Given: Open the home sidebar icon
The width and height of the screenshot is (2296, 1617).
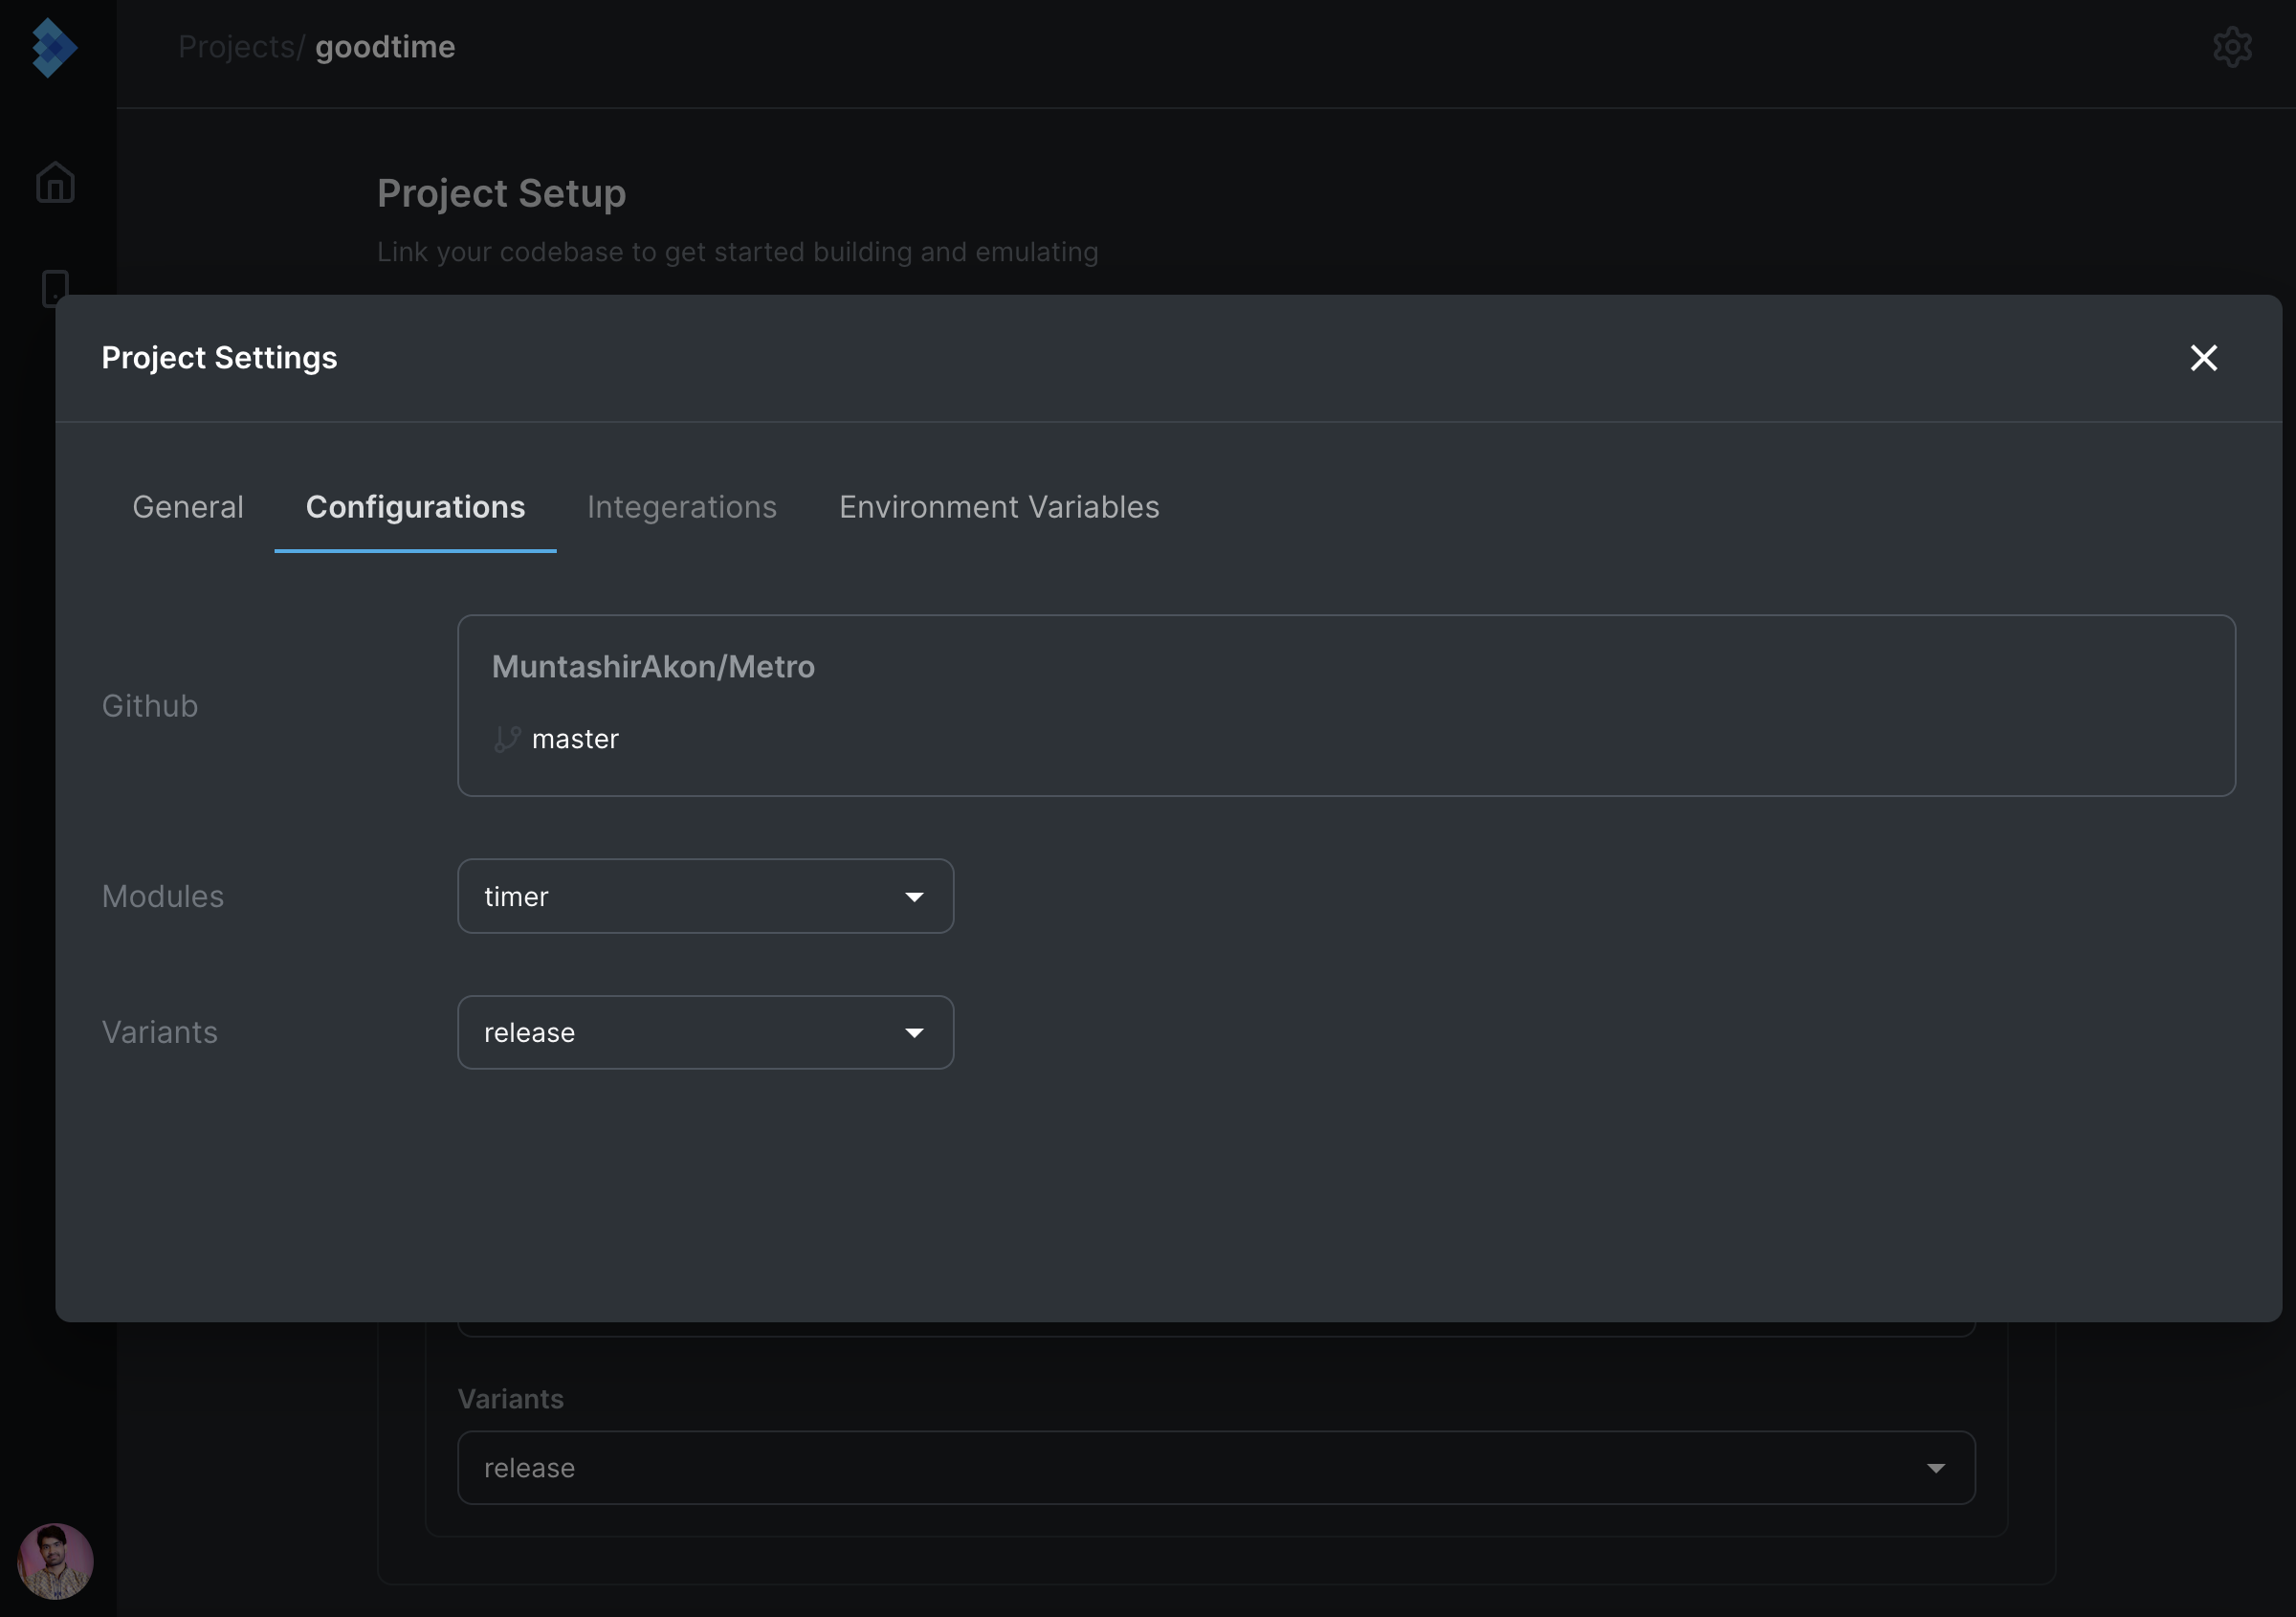Looking at the screenshot, I should [55, 183].
